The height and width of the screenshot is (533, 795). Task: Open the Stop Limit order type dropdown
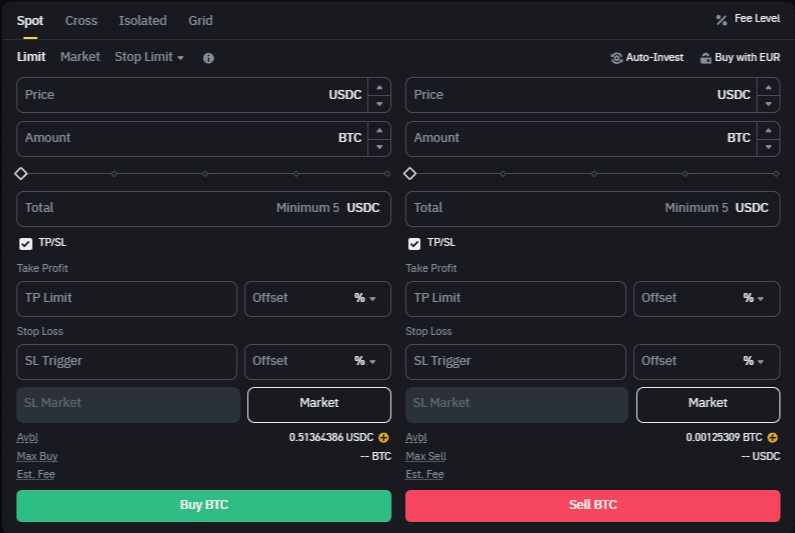[149, 57]
